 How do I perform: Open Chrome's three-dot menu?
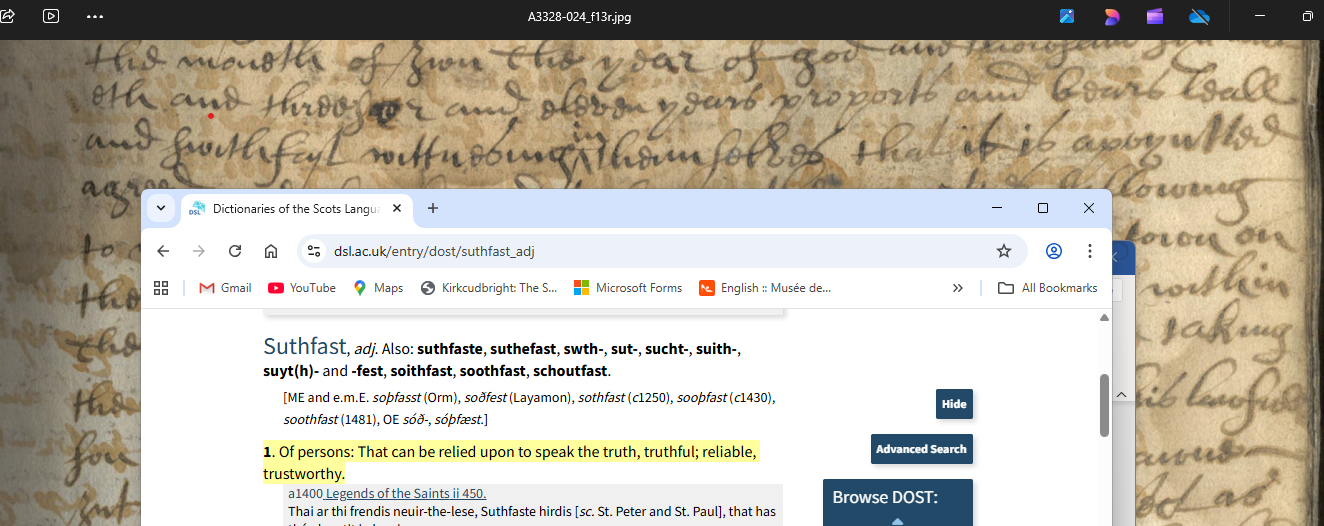click(x=1089, y=251)
